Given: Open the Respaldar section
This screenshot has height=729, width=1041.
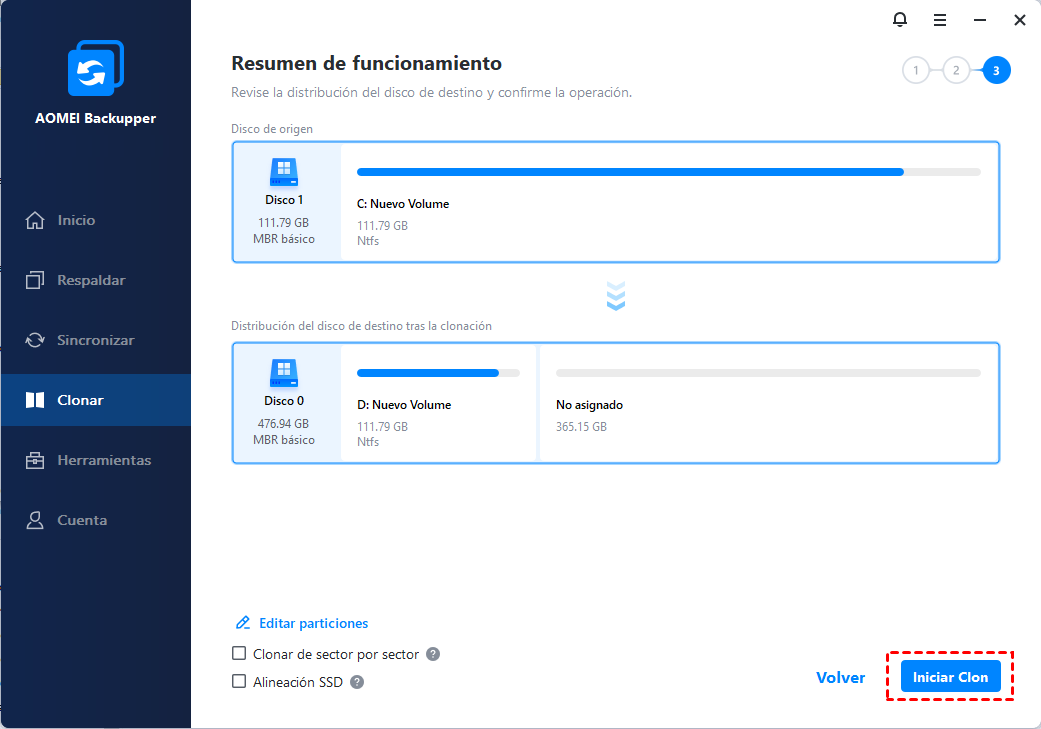Looking at the screenshot, I should click(96, 280).
